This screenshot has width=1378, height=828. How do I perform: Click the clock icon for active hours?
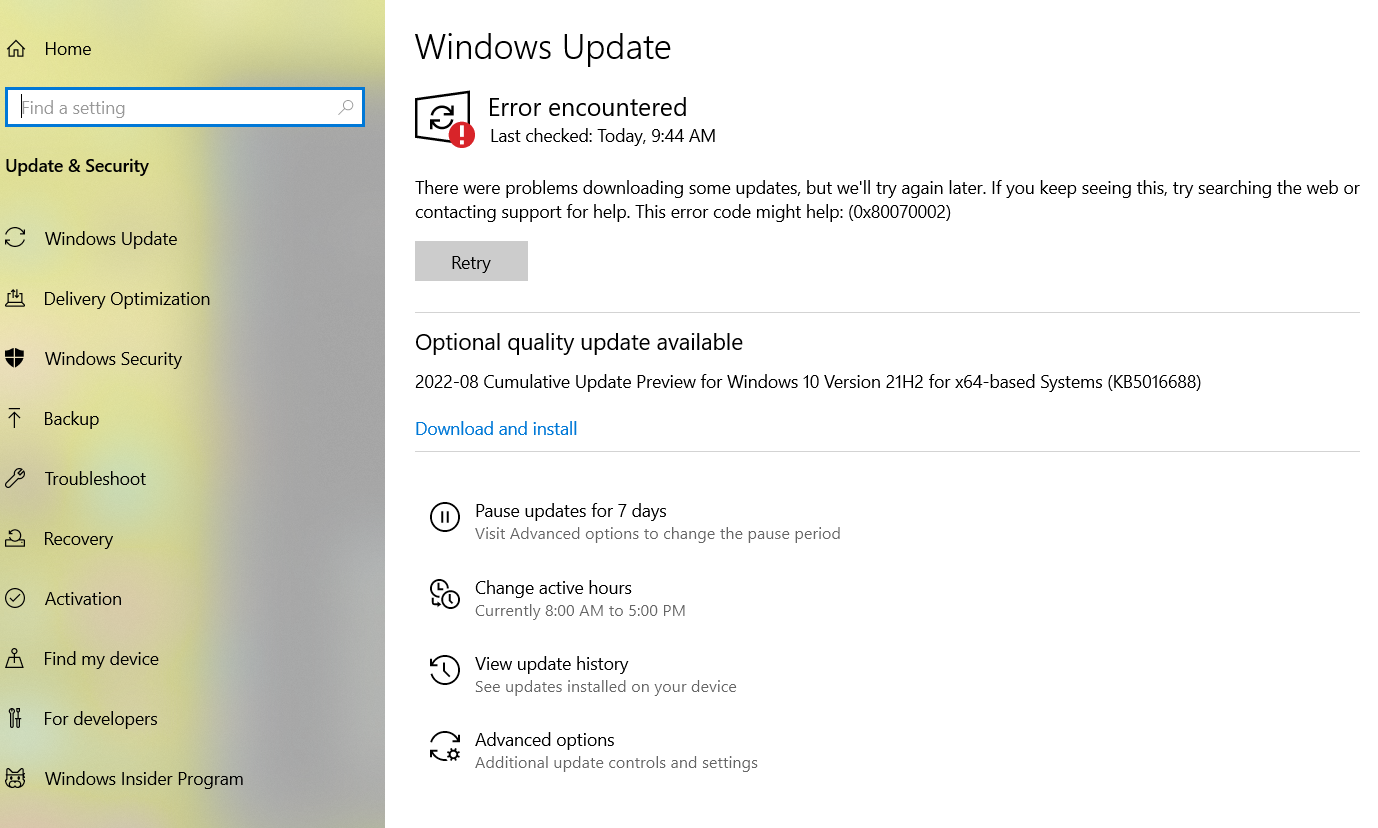(x=445, y=594)
